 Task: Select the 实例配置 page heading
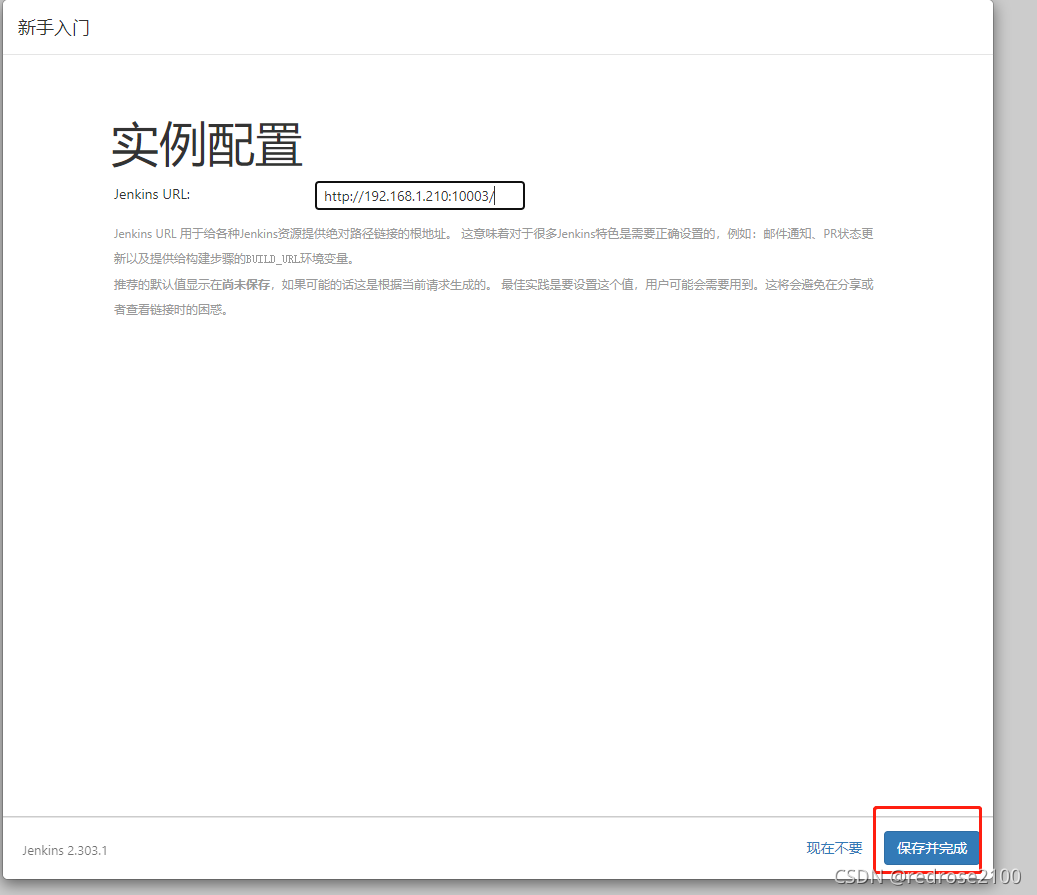(x=205, y=143)
